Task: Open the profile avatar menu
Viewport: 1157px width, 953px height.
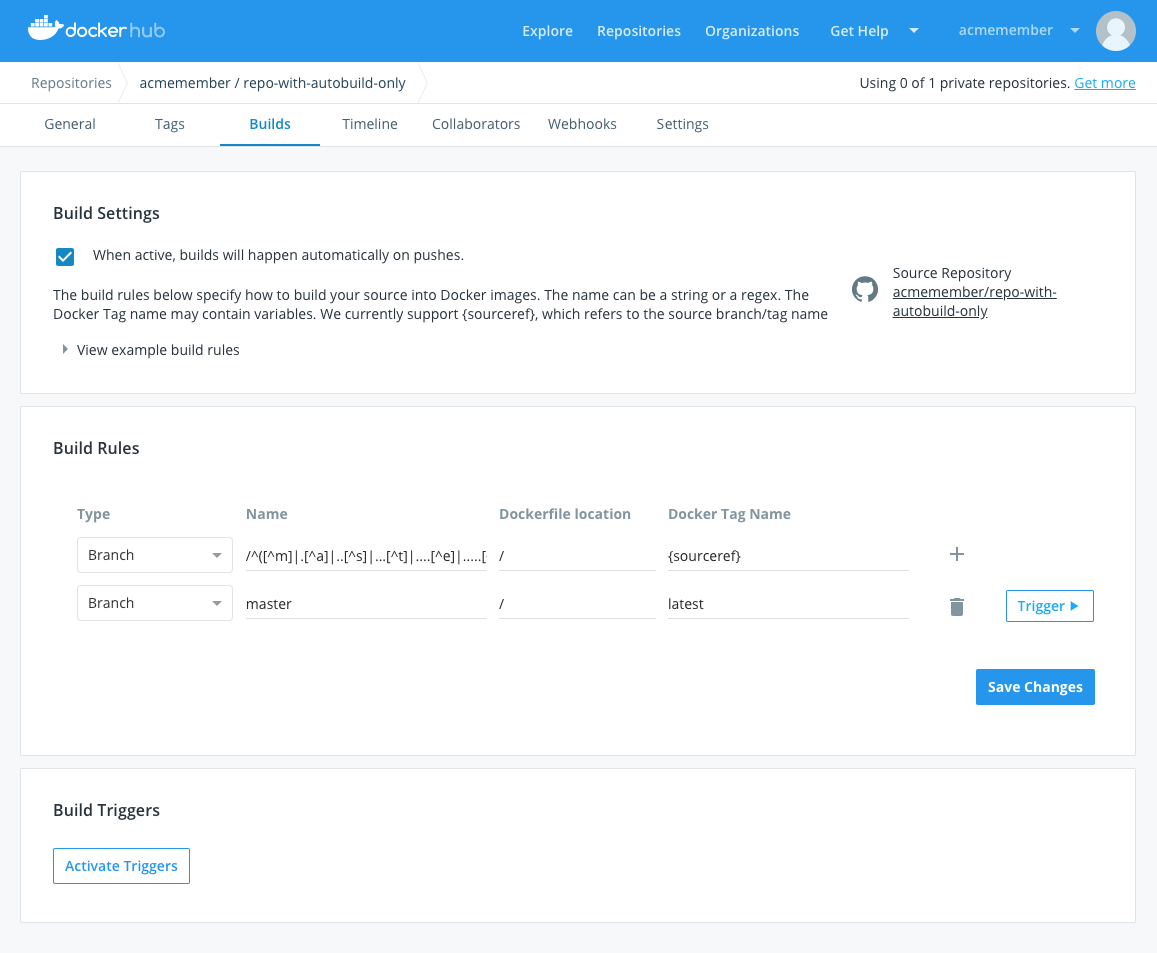Action: point(1115,31)
